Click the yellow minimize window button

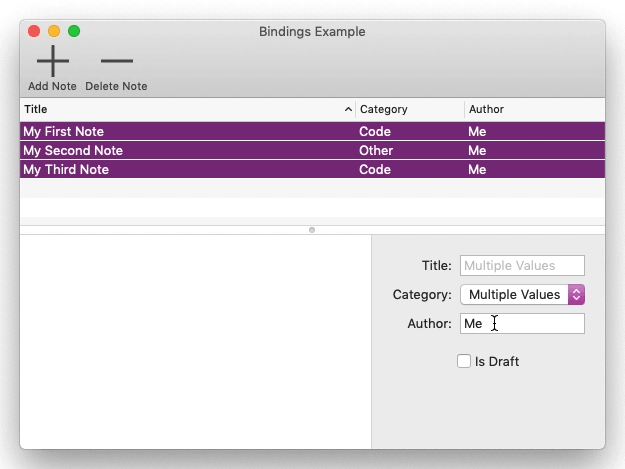pos(54,31)
